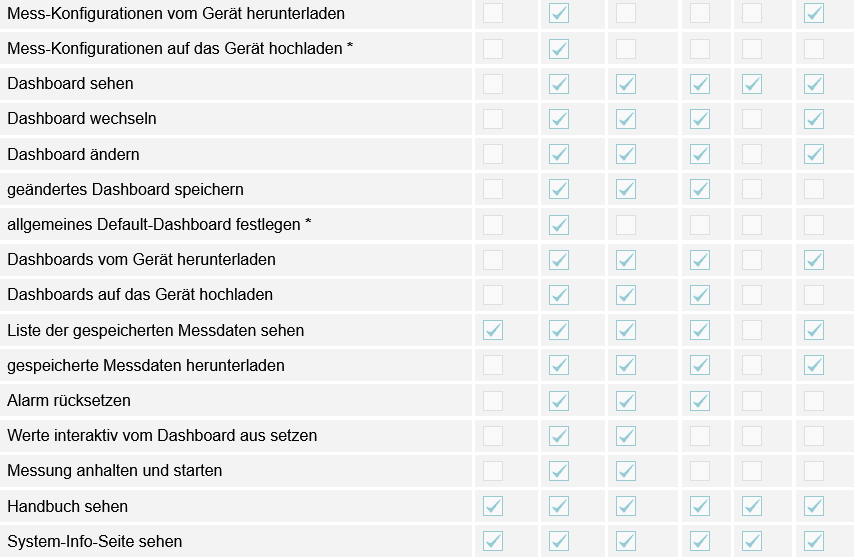Uncheck third-column box for 'Dashboard ändern'

pyautogui.click(x=626, y=154)
